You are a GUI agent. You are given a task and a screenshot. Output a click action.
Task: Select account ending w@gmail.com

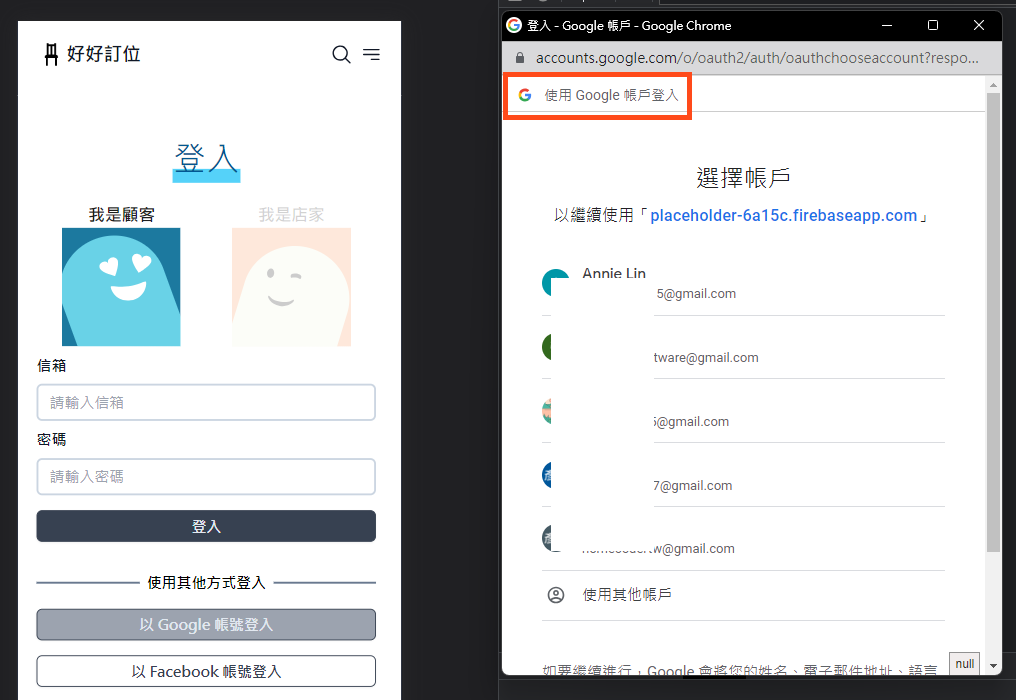coord(743,539)
